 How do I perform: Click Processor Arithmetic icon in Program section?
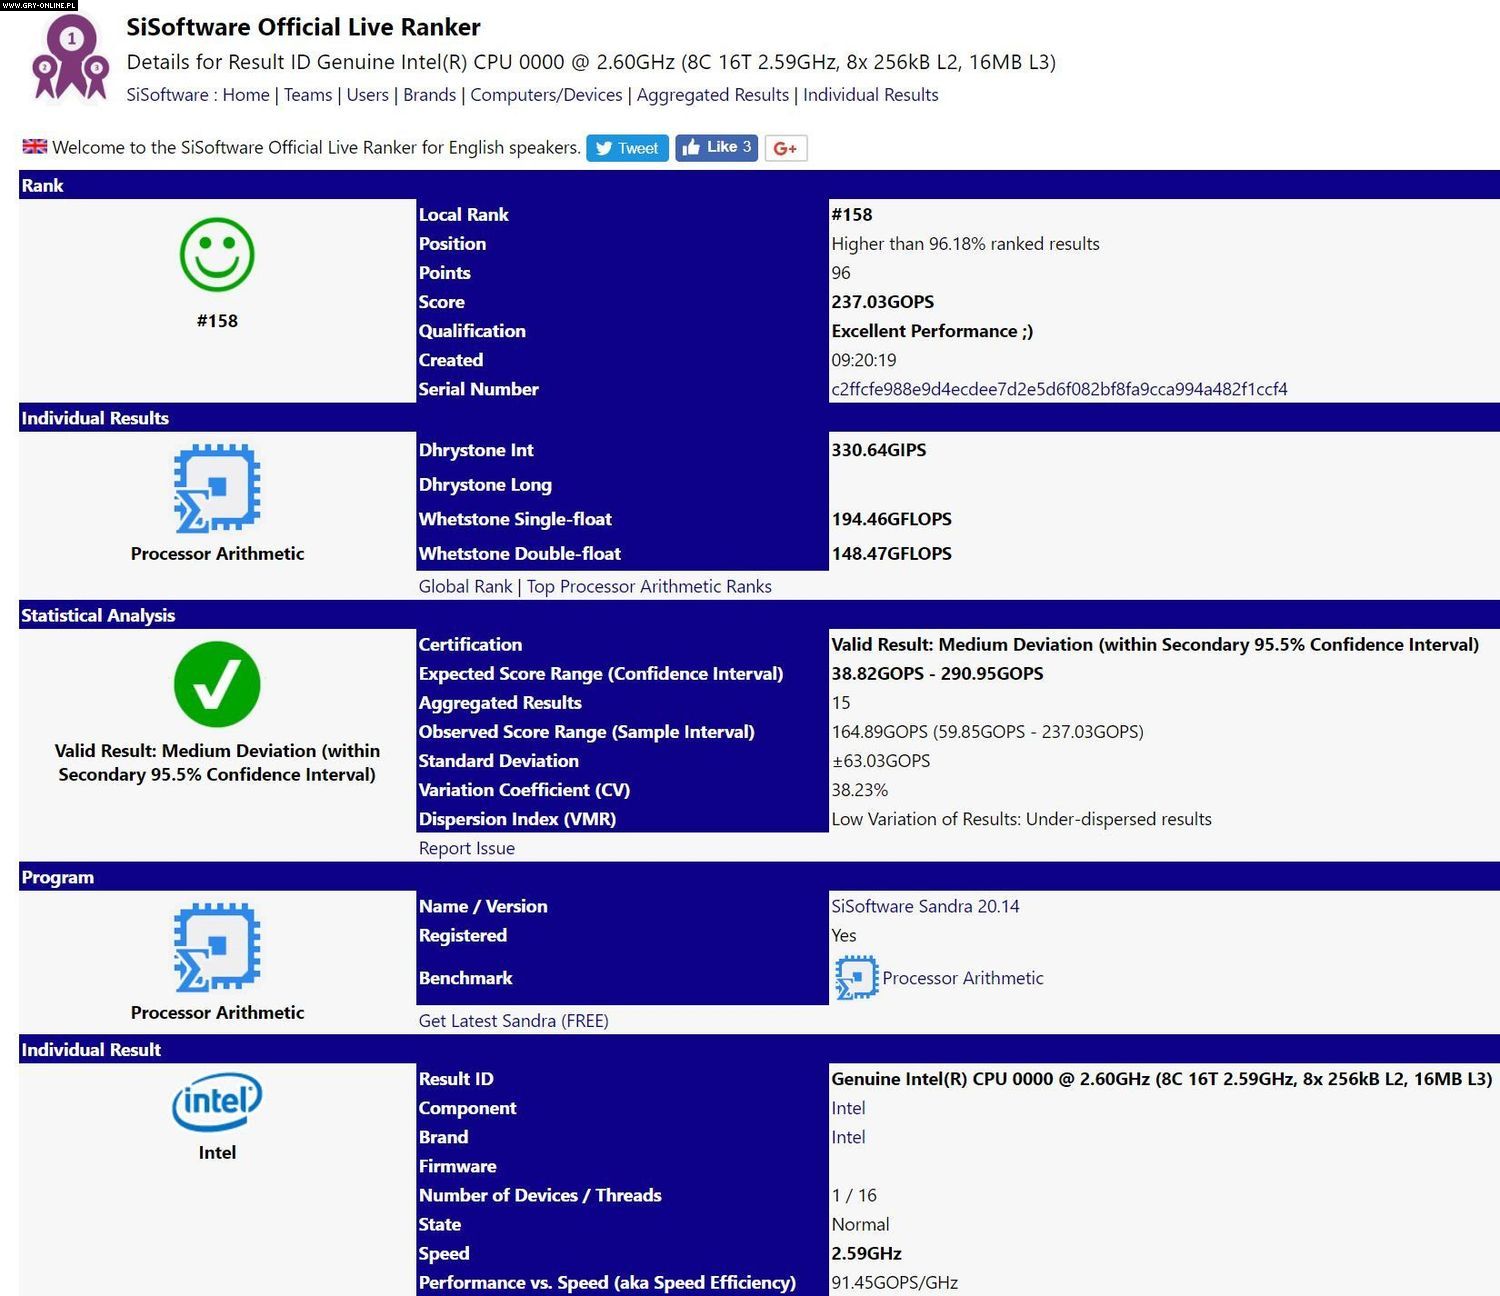(217, 947)
